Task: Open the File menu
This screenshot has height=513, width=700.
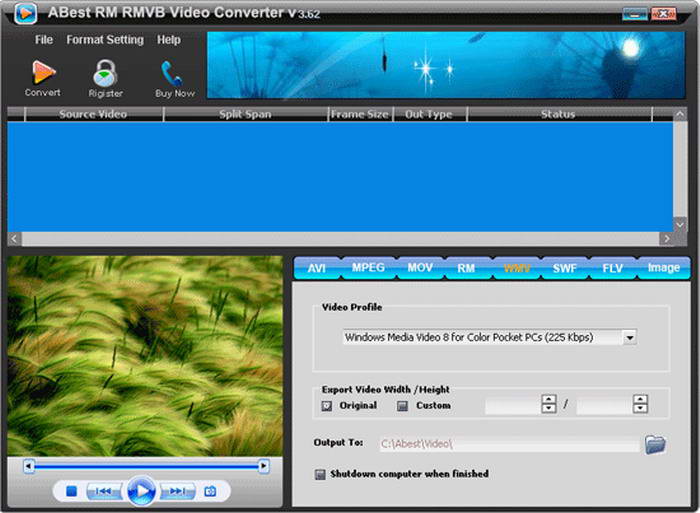Action: 44,40
